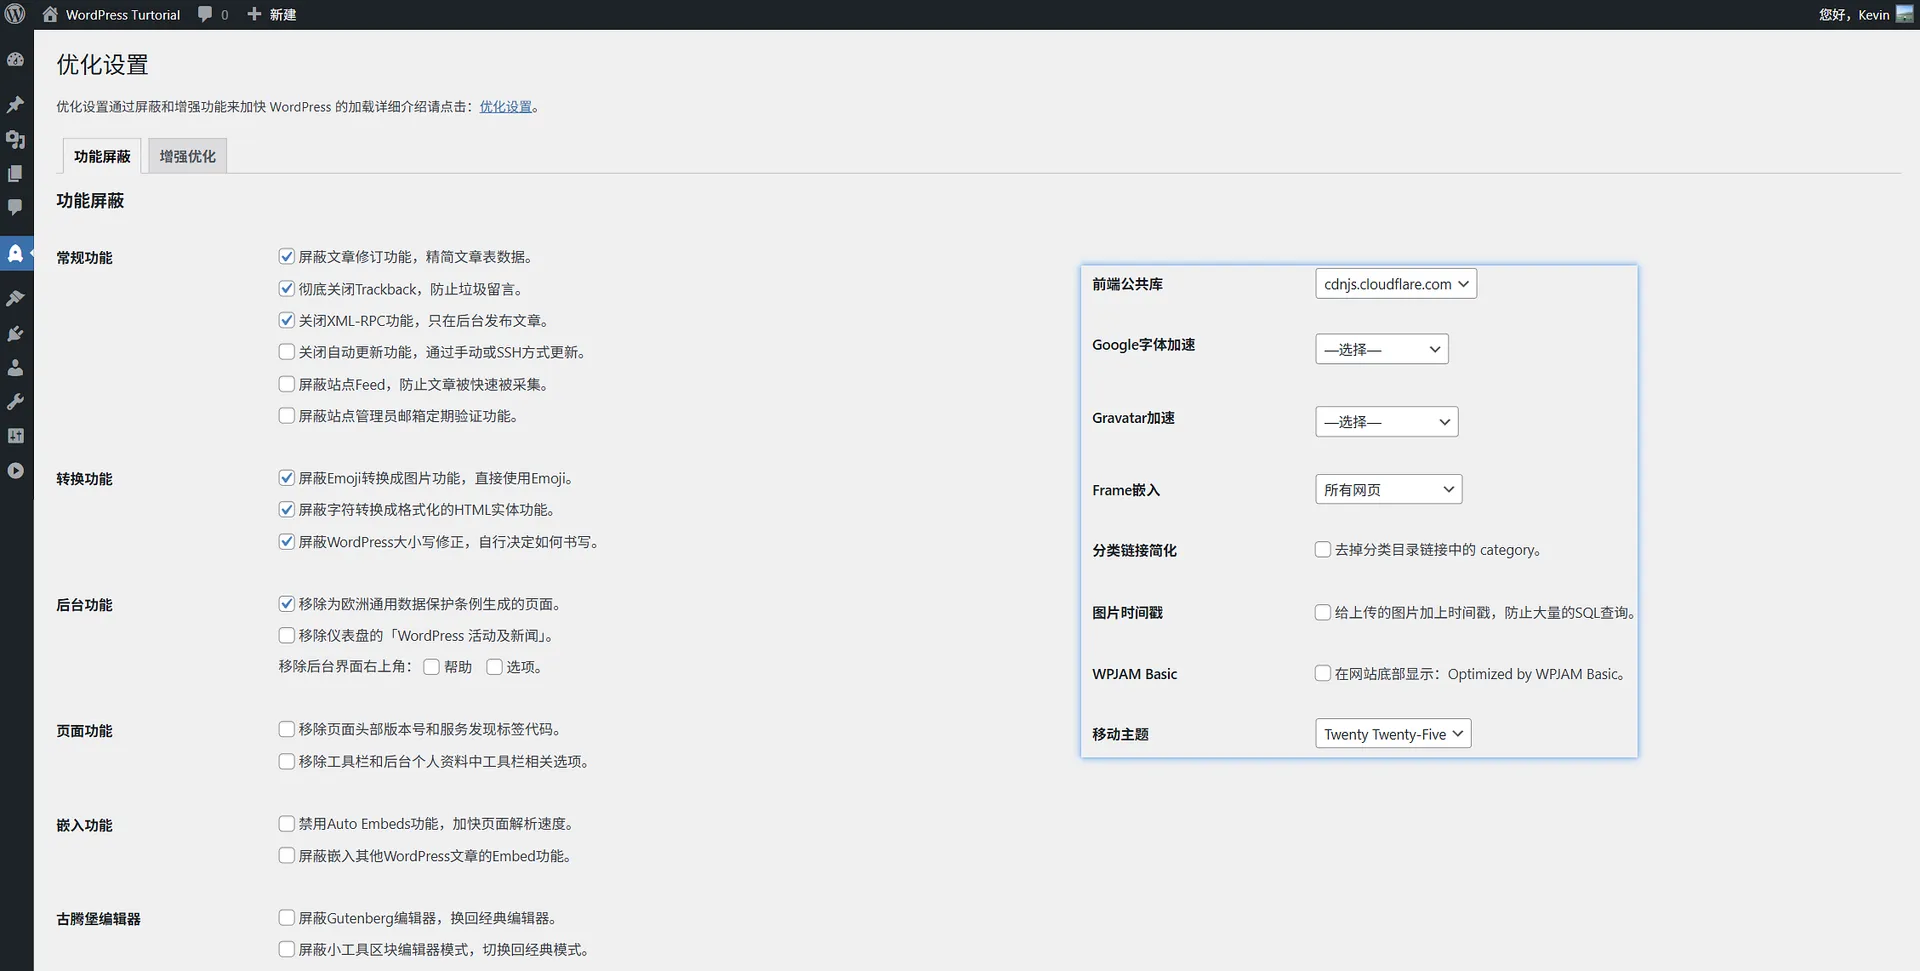Open the 移动主题 theme dropdown
The image size is (1920, 971).
coord(1393,733)
